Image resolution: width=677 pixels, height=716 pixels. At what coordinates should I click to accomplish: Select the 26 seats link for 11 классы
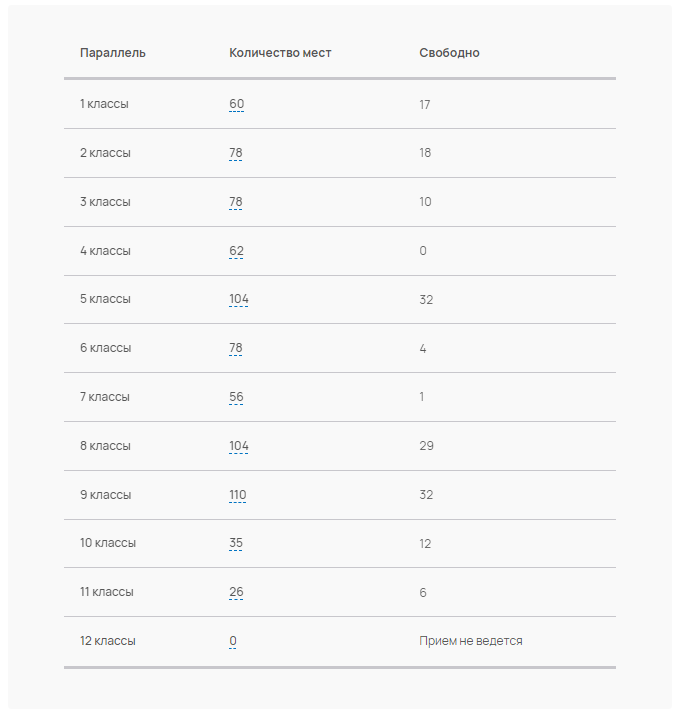point(236,592)
